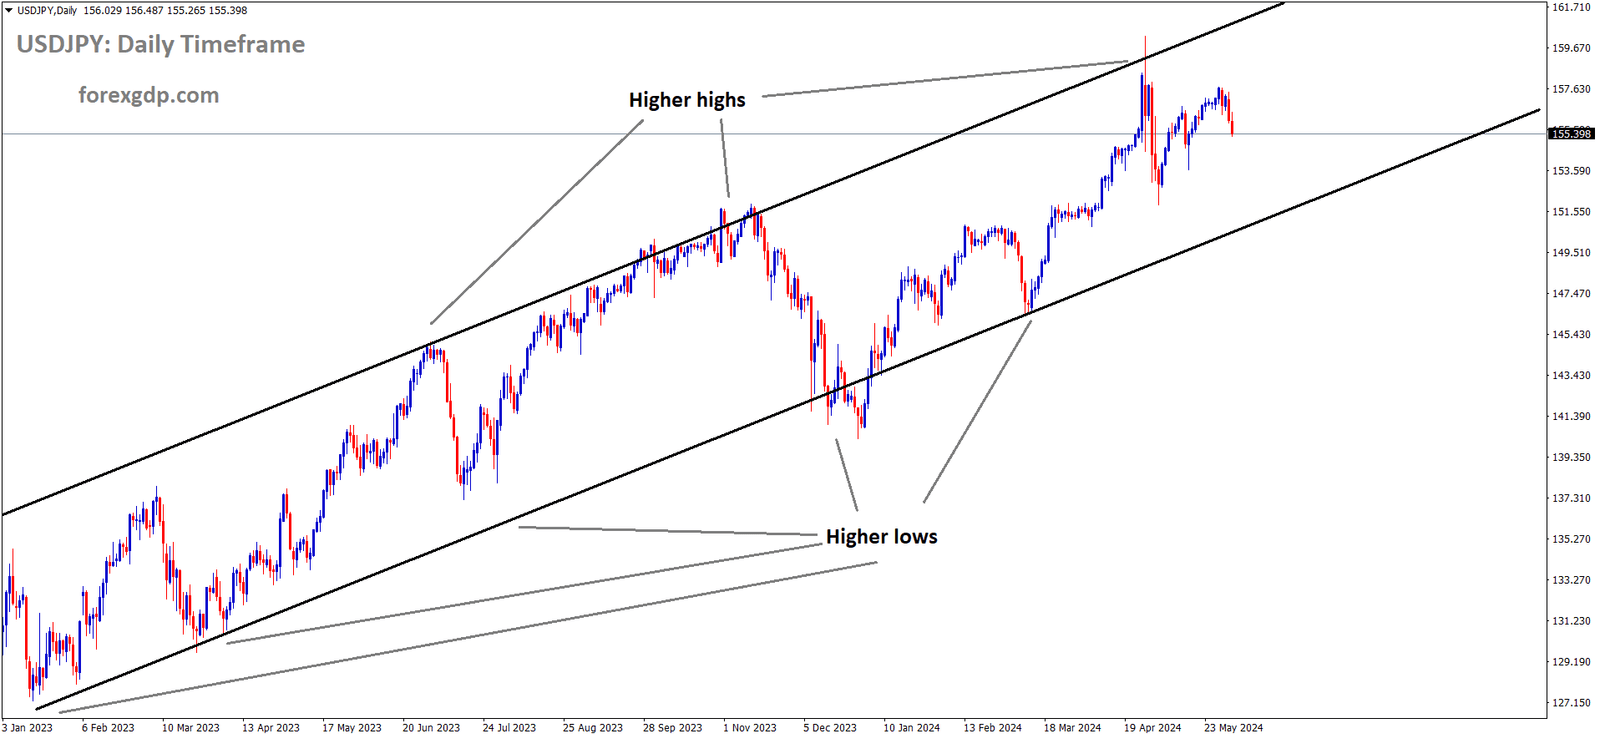The width and height of the screenshot is (1600, 738).
Task: Click the '1 Nov 2023' date label
Action: 750,728
